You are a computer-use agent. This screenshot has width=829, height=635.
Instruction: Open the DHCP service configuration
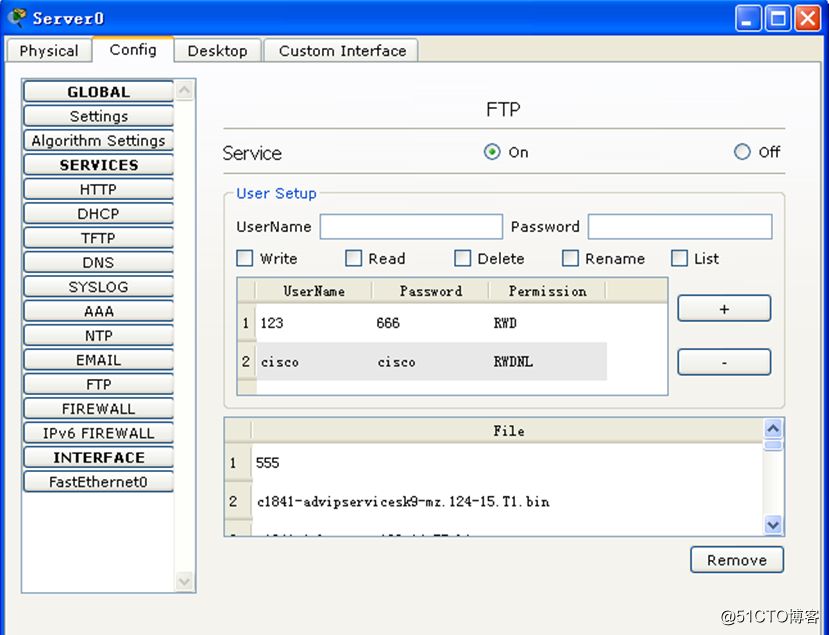(98, 213)
